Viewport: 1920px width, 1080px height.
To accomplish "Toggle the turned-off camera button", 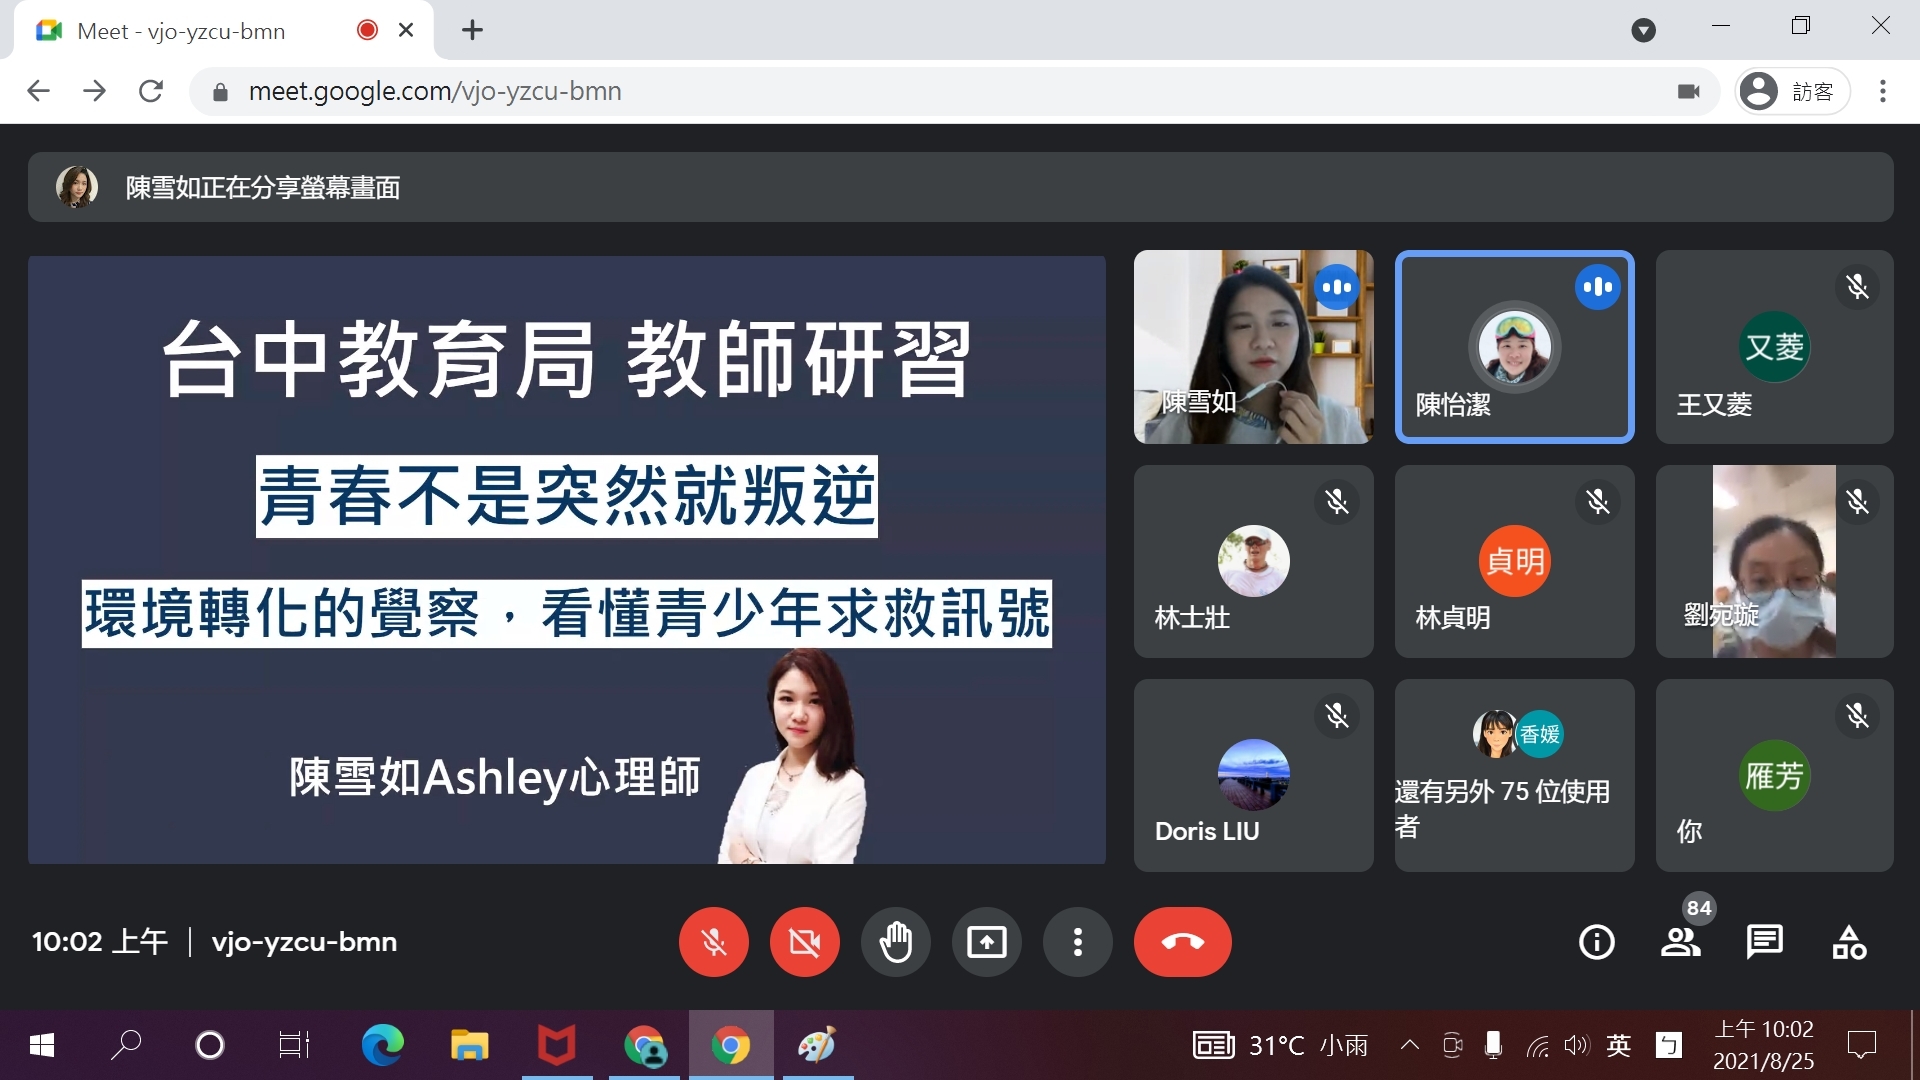I will 804,942.
